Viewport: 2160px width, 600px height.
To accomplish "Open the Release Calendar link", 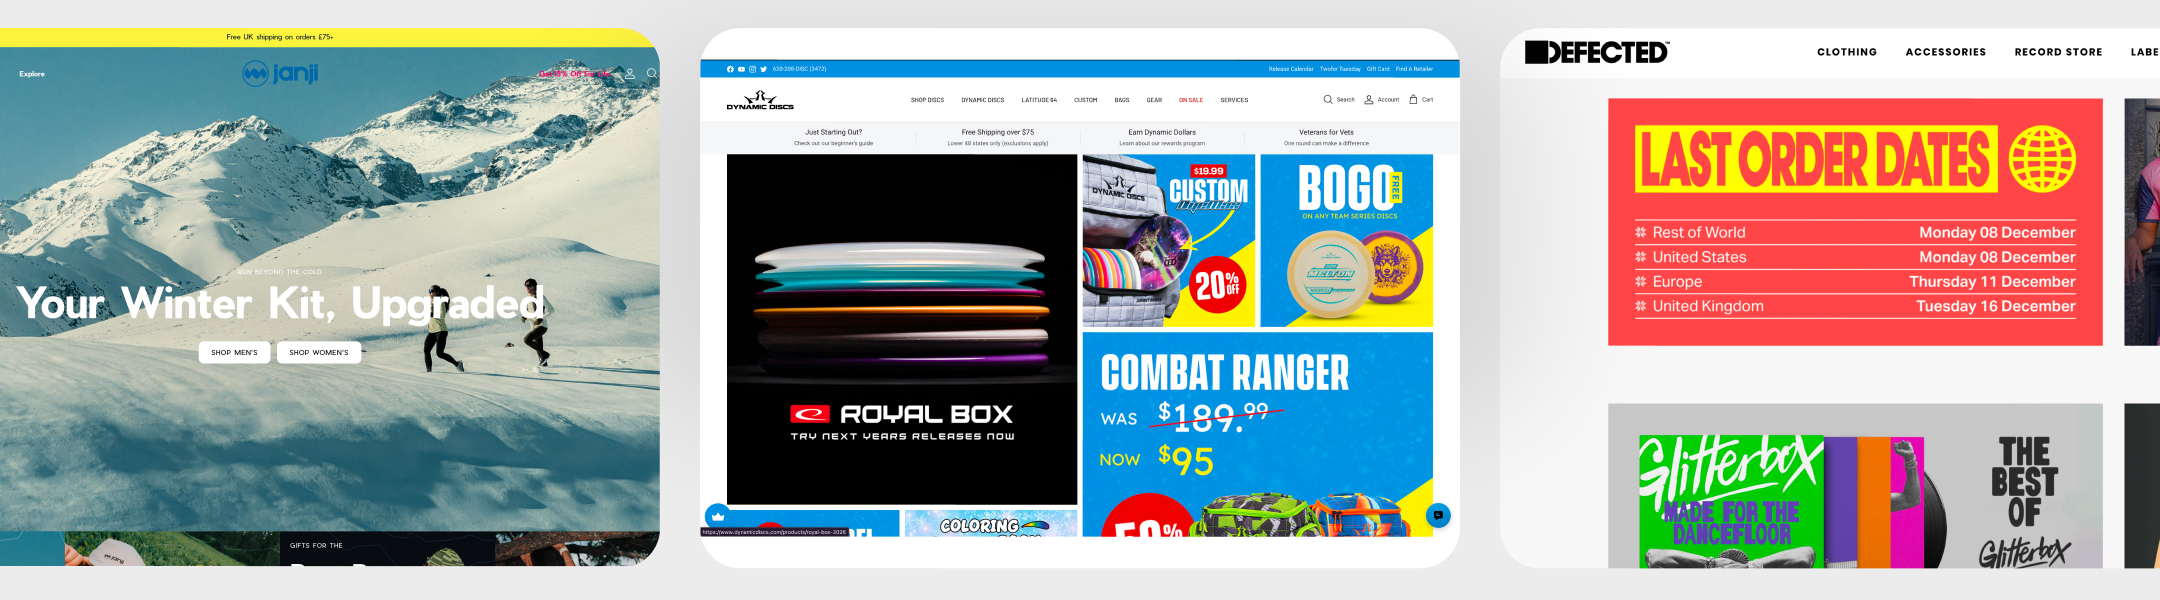I will pos(1291,69).
